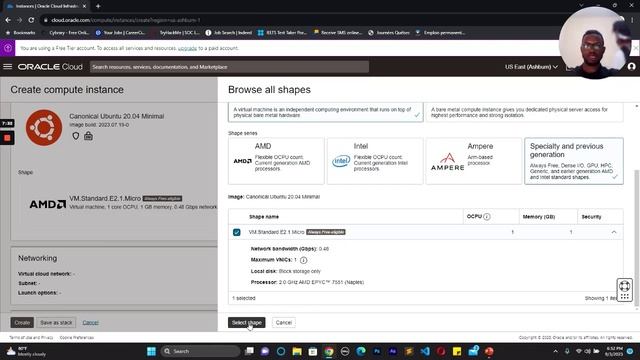
Task: Open Cookie Preferences footer link
Action: coord(77,338)
